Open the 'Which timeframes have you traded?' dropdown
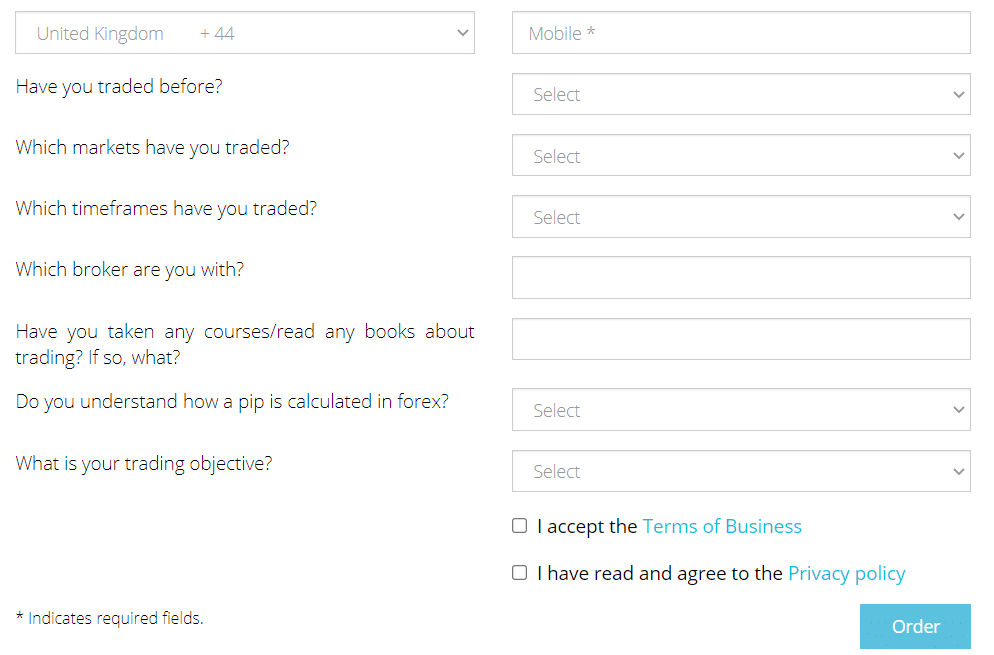The width and height of the screenshot is (994, 655). pos(741,217)
